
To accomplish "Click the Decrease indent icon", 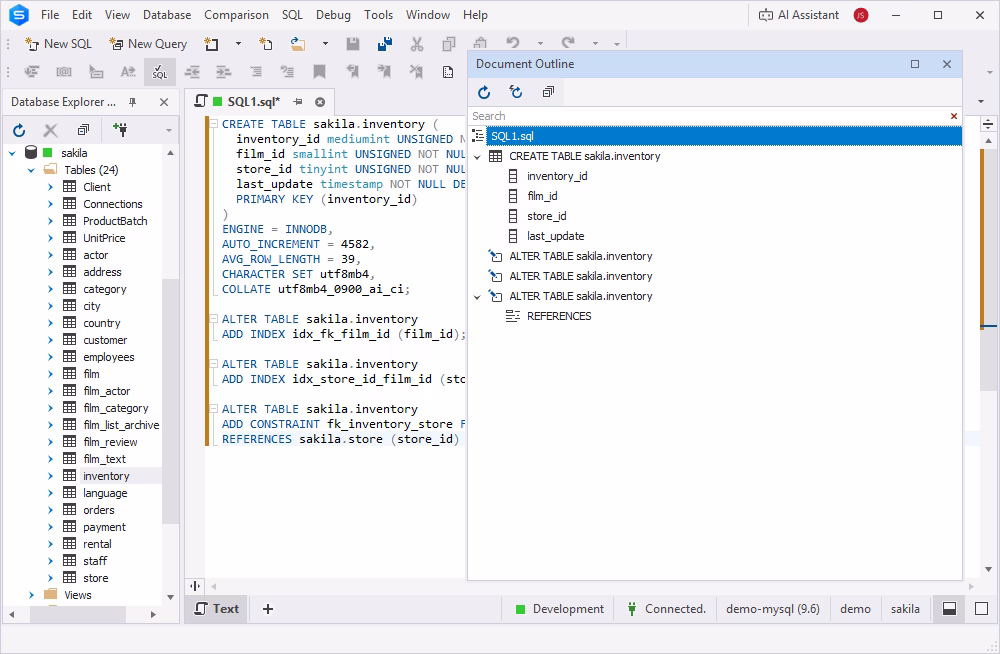I will pos(192,72).
